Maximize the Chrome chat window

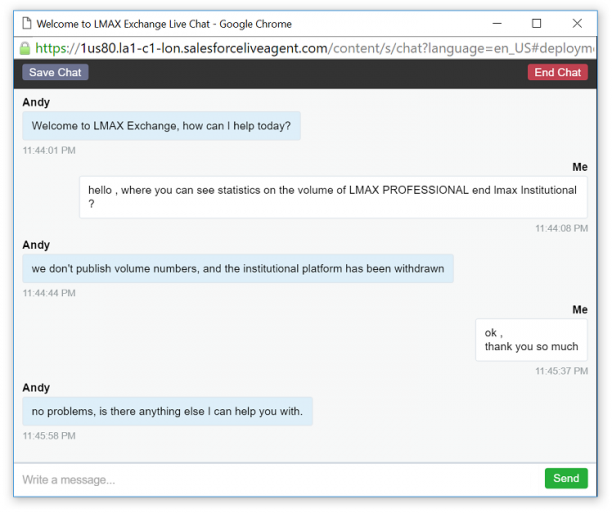pos(537,23)
